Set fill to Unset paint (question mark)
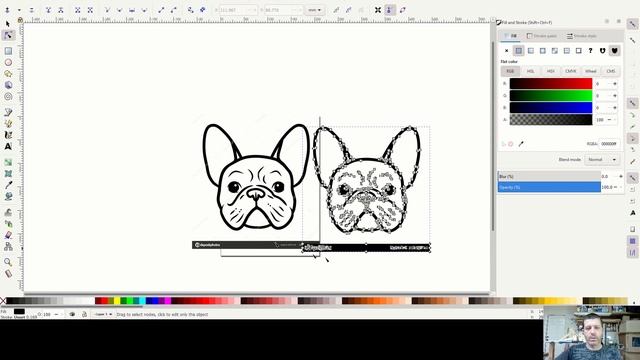The image size is (640, 360). (x=590, y=51)
